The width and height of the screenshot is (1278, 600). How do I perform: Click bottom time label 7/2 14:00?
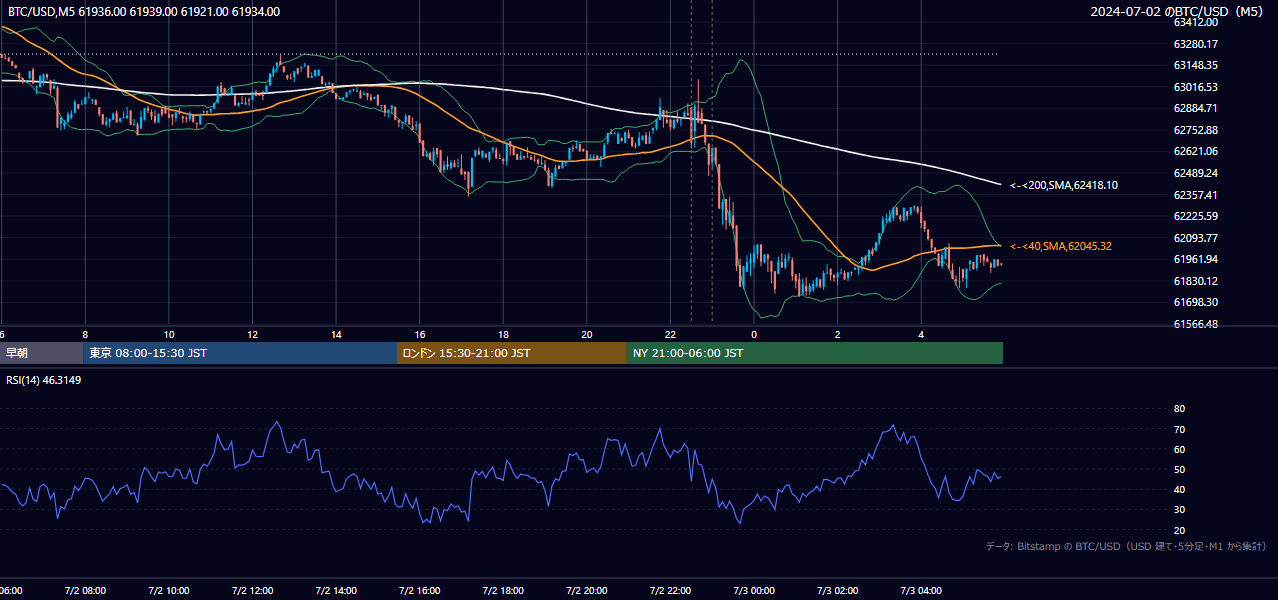[336, 591]
